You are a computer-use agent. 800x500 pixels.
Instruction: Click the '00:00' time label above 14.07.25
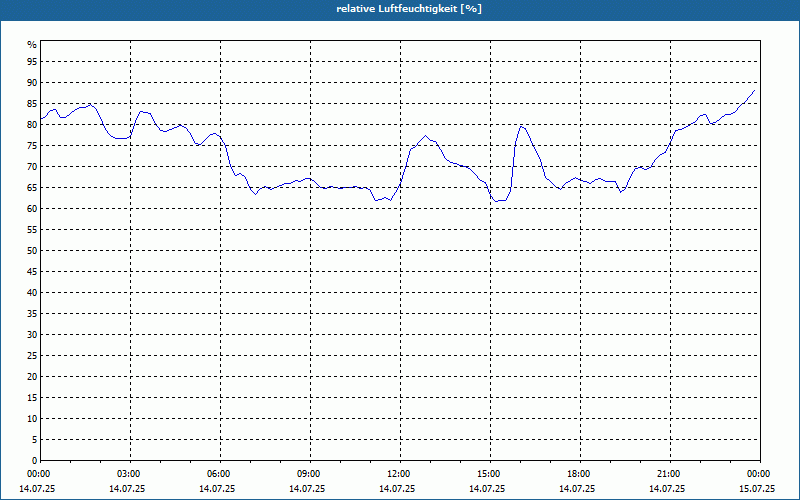click(x=37, y=474)
